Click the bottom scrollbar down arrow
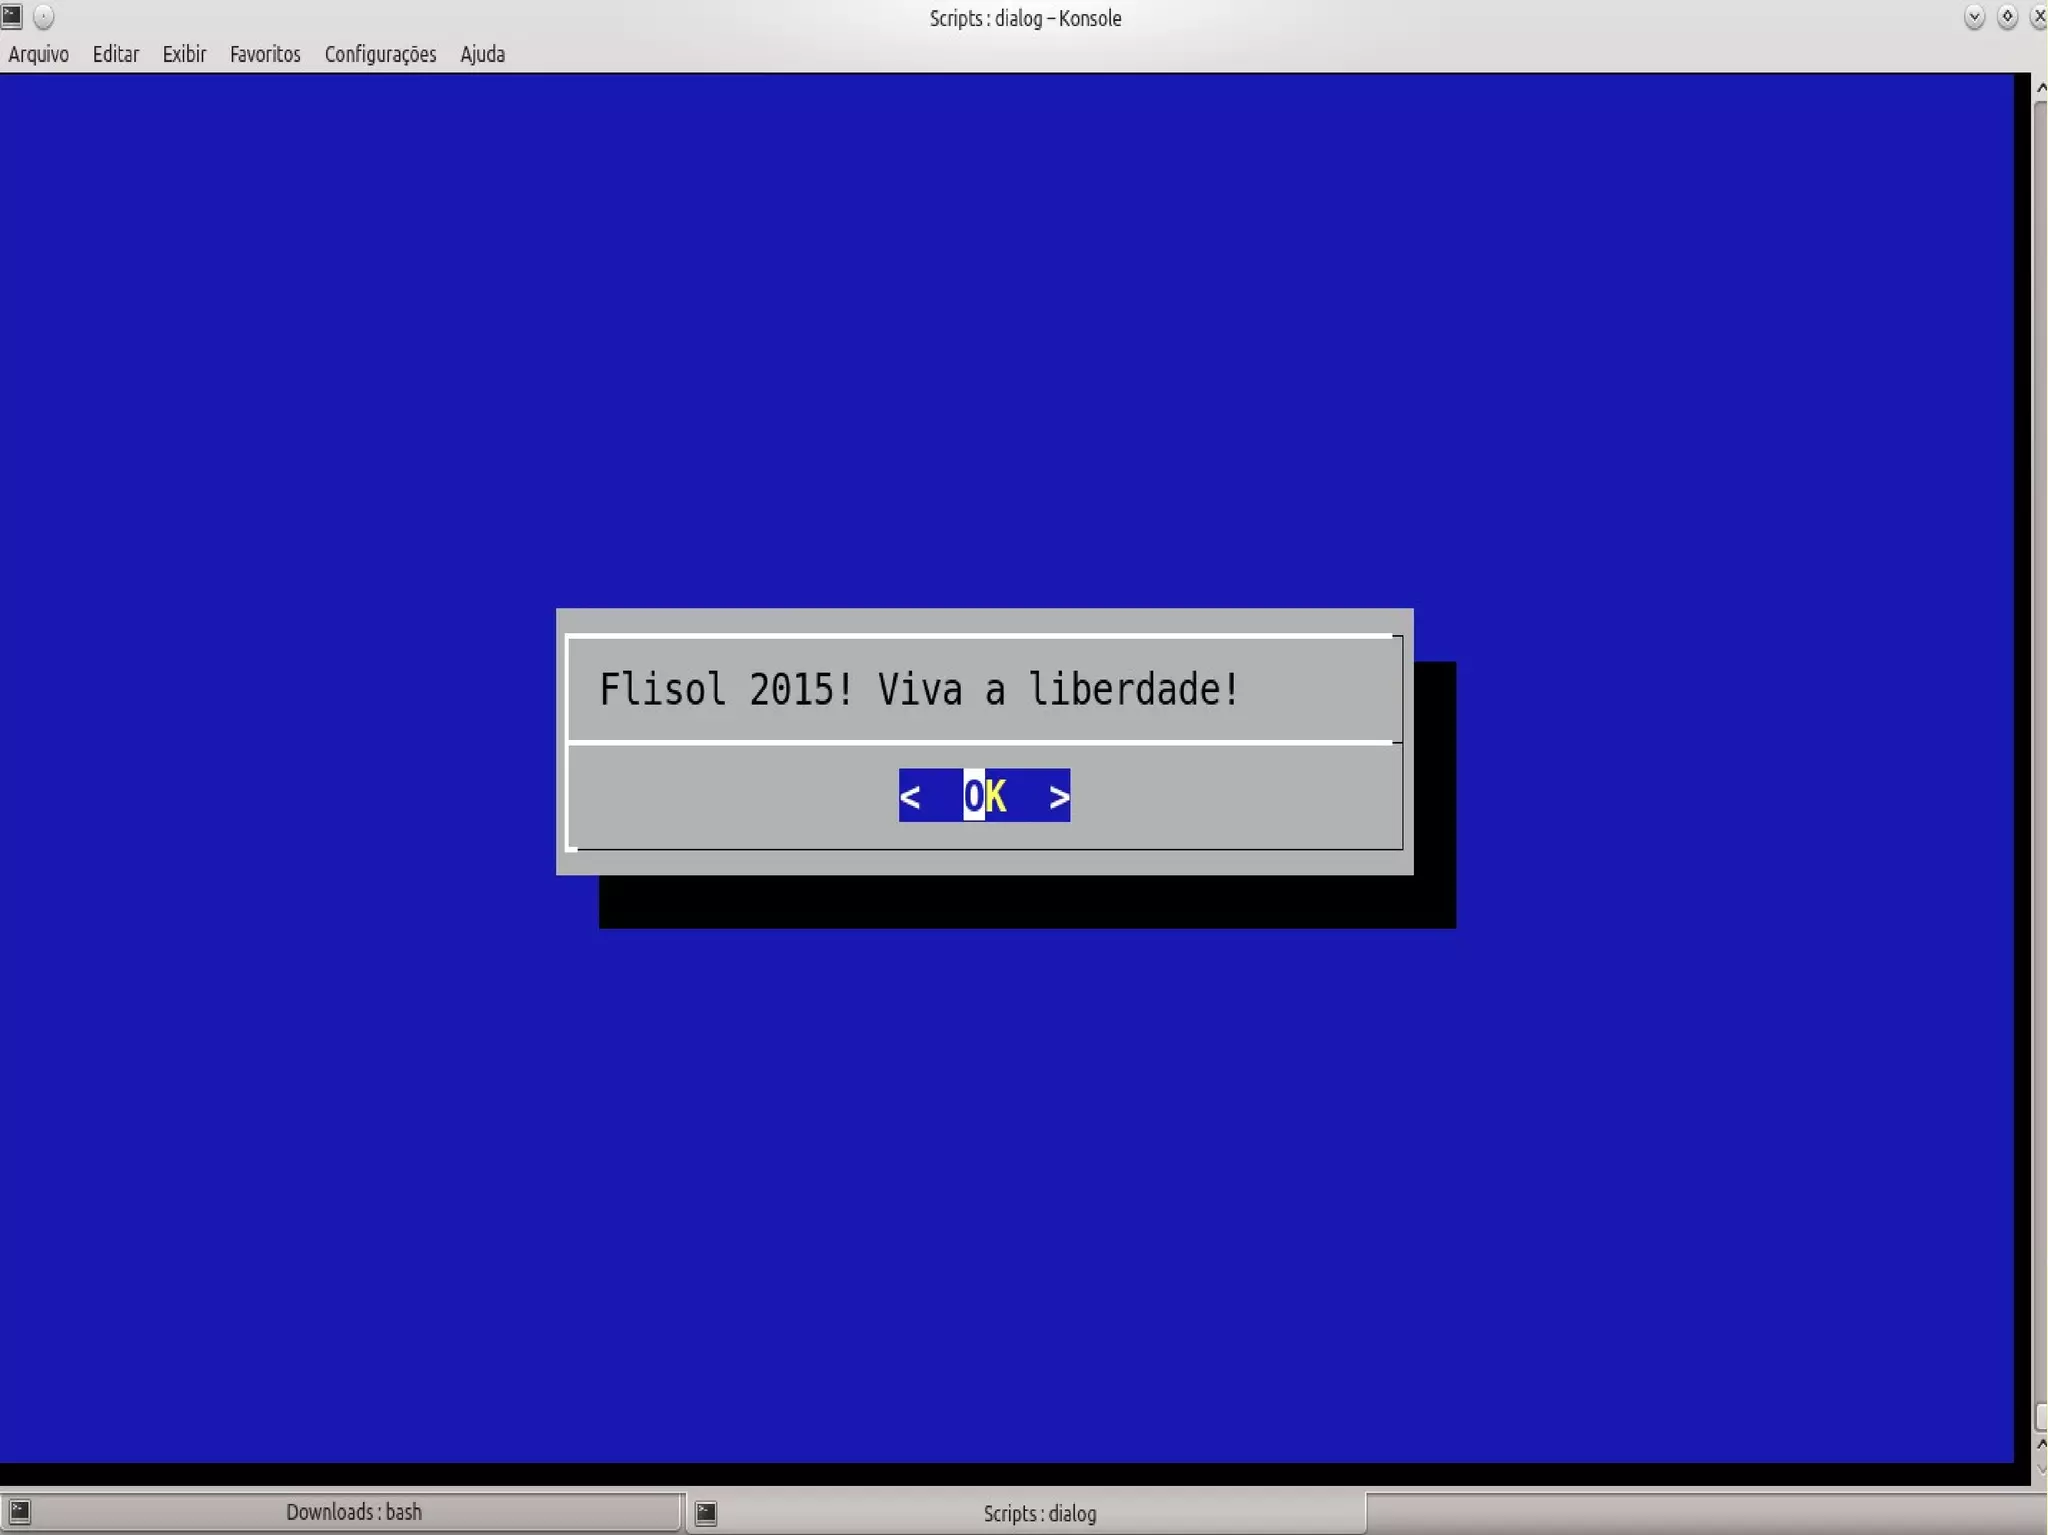This screenshot has height=1535, width=2048. coord(2040,1468)
